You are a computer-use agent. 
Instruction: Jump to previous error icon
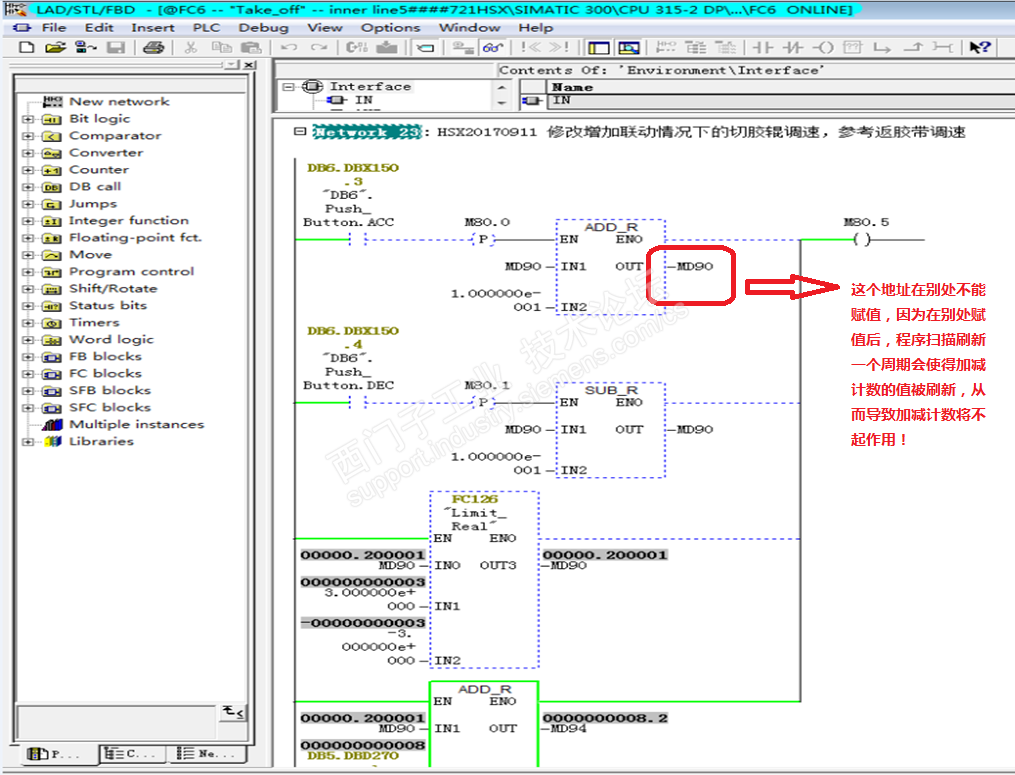click(x=531, y=47)
